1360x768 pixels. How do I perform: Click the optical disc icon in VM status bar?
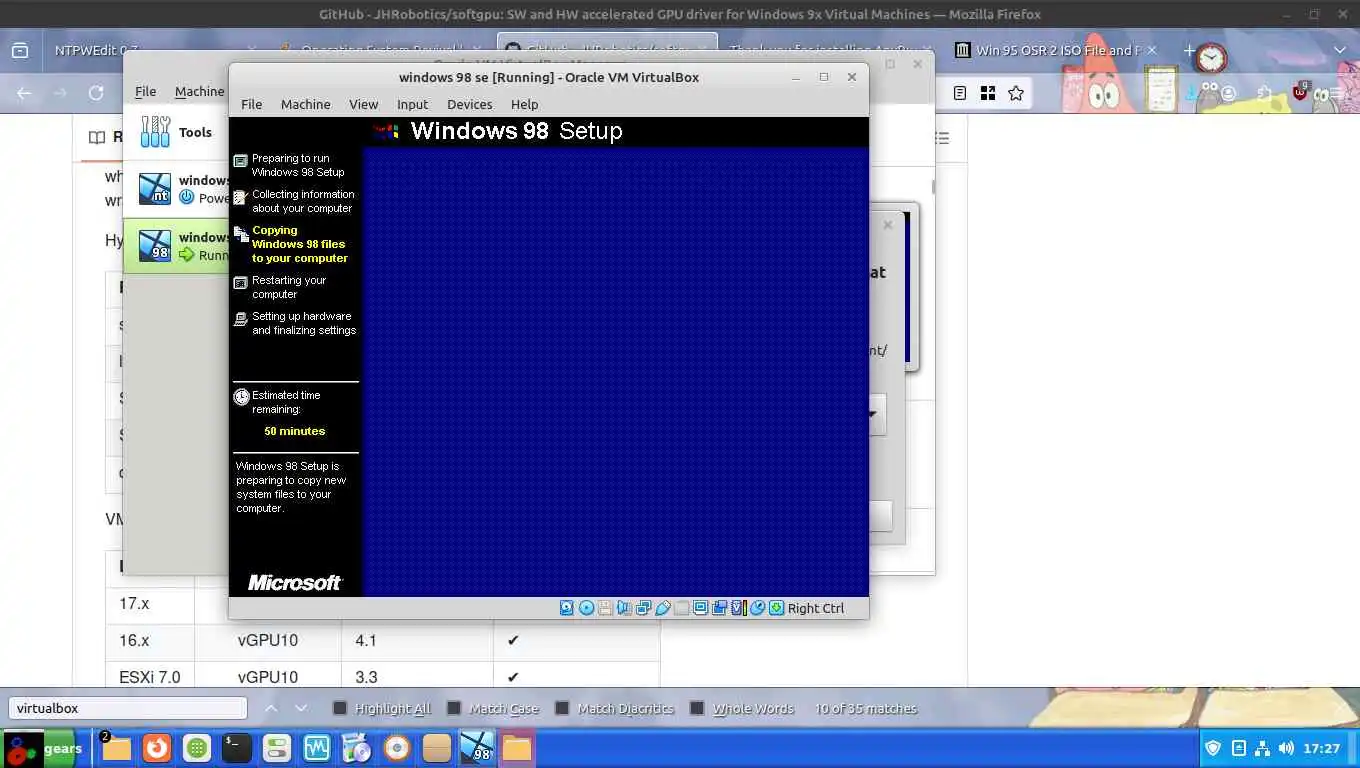586,608
